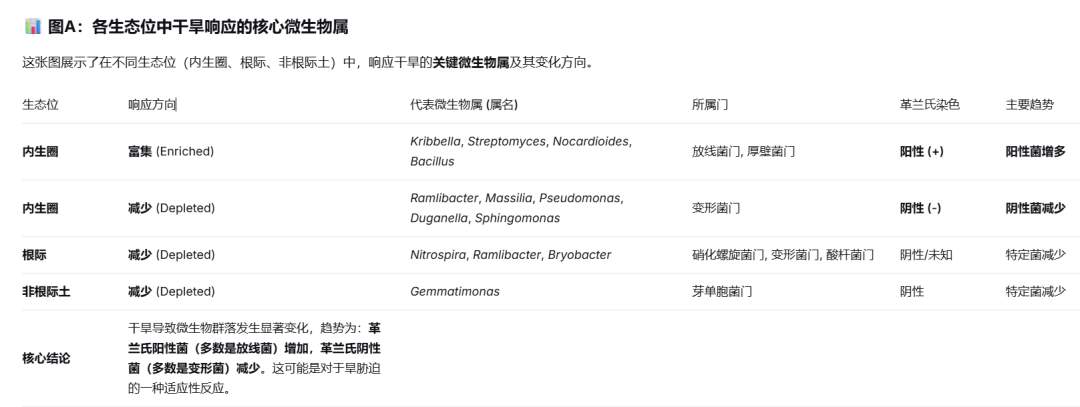Click the 阳性 (+) Gram stain cell
Screen dimensions: 1080x407
coord(922,152)
